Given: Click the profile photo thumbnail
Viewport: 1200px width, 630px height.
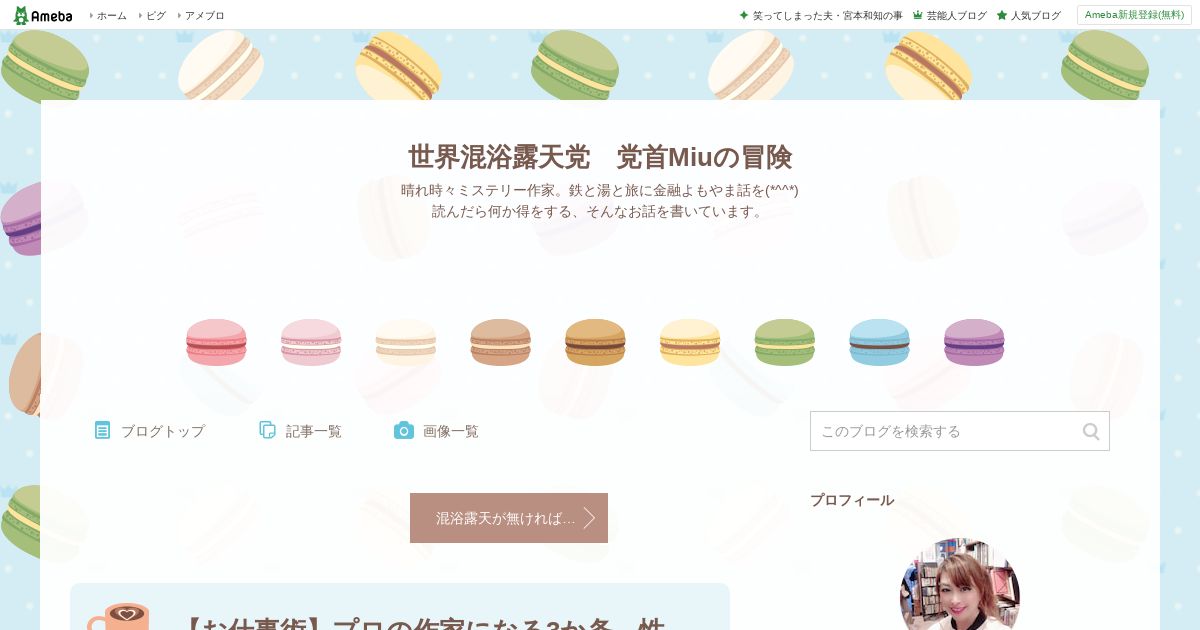Looking at the screenshot, I should point(960,584).
